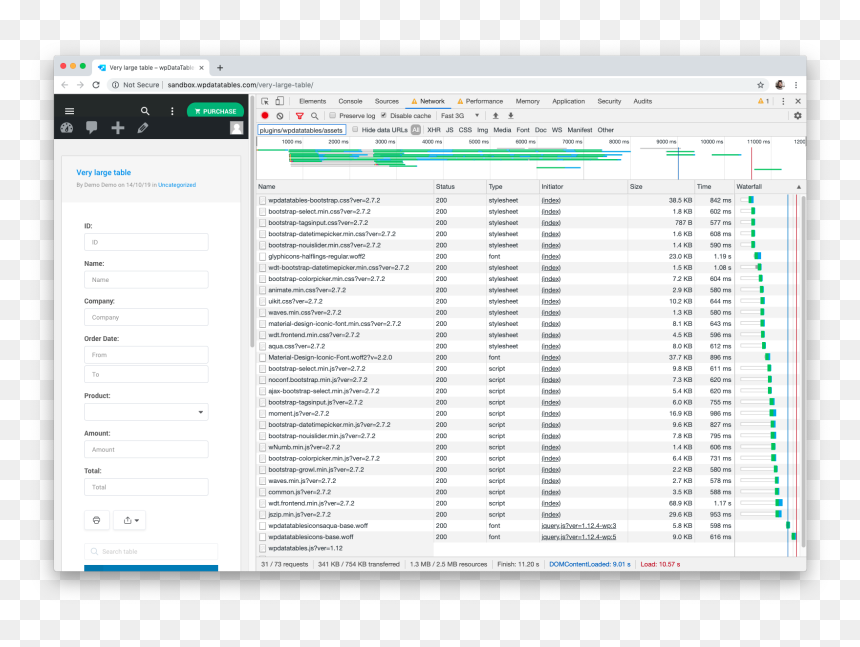Viewport: 860px width, 647px height.
Task: Open the Performance tab
Action: tap(480, 101)
